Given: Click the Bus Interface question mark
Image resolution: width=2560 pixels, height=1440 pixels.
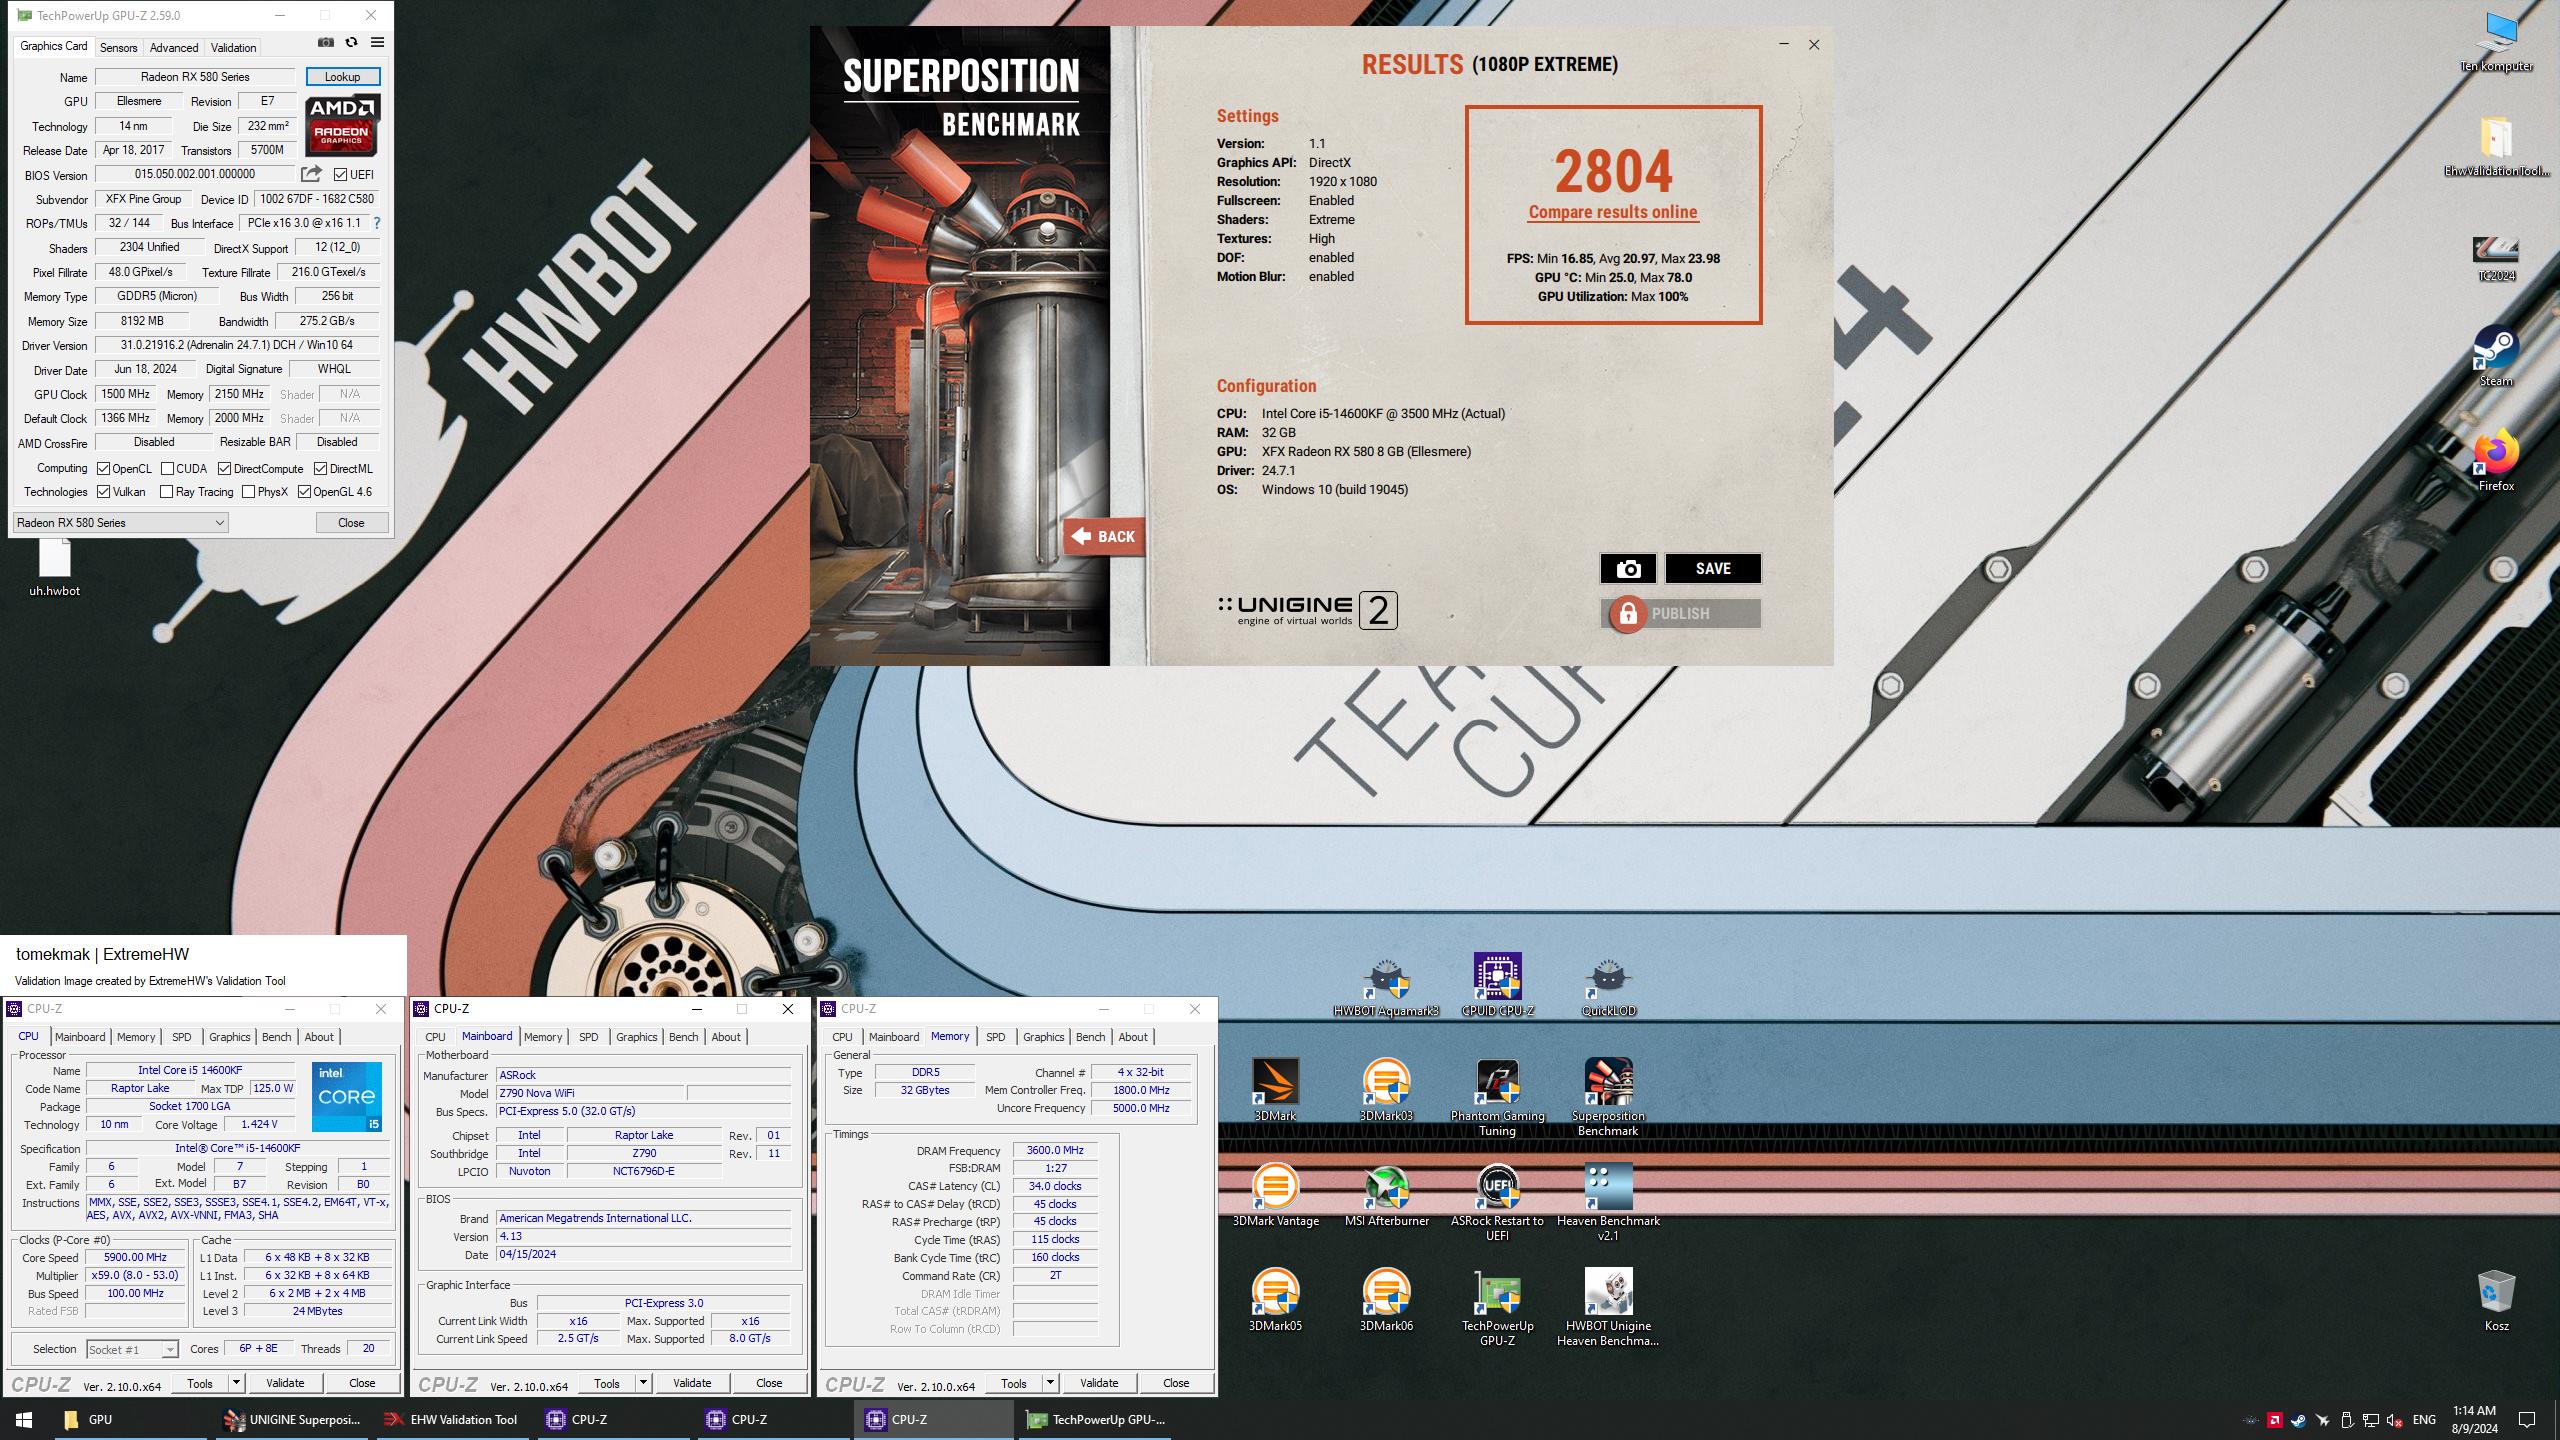Looking at the screenshot, I should pyautogui.click(x=377, y=223).
